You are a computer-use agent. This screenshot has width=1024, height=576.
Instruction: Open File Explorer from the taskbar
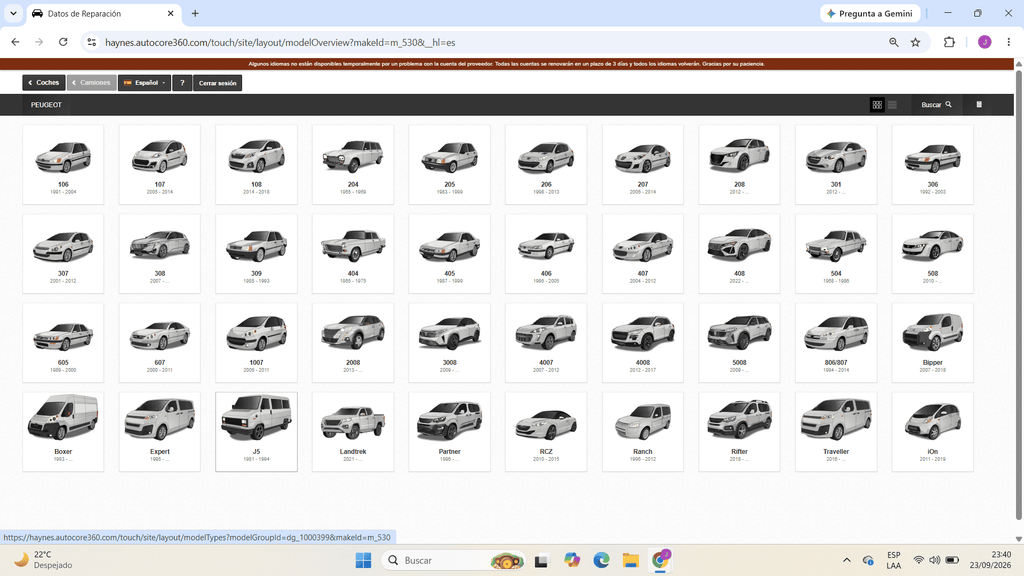click(630, 560)
